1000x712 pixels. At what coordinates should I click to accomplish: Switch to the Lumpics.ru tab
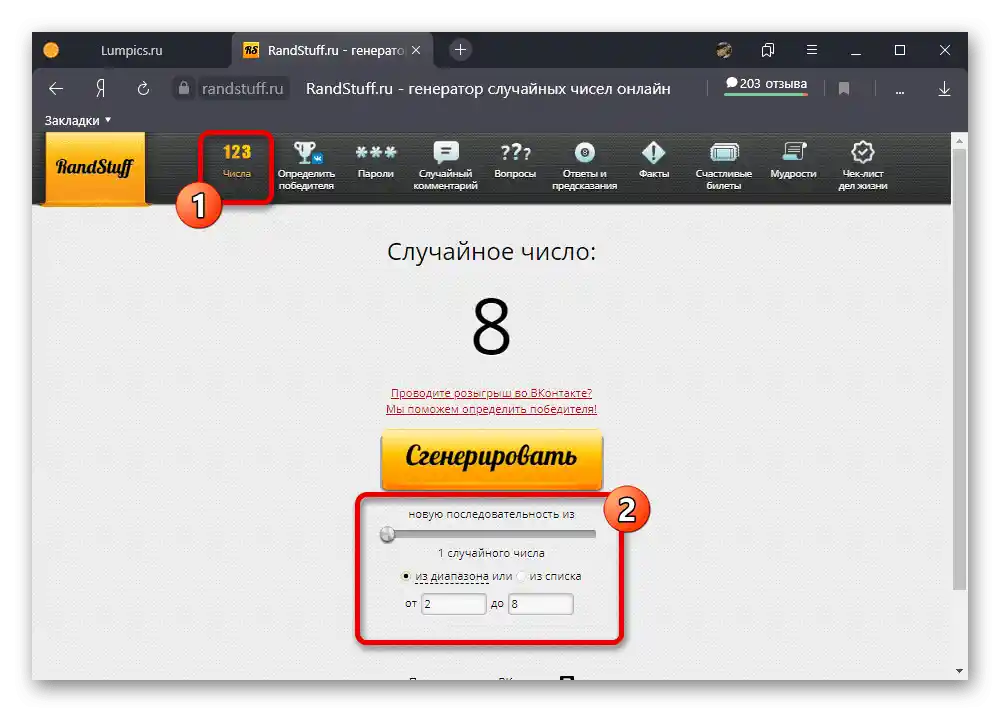pyautogui.click(x=131, y=50)
